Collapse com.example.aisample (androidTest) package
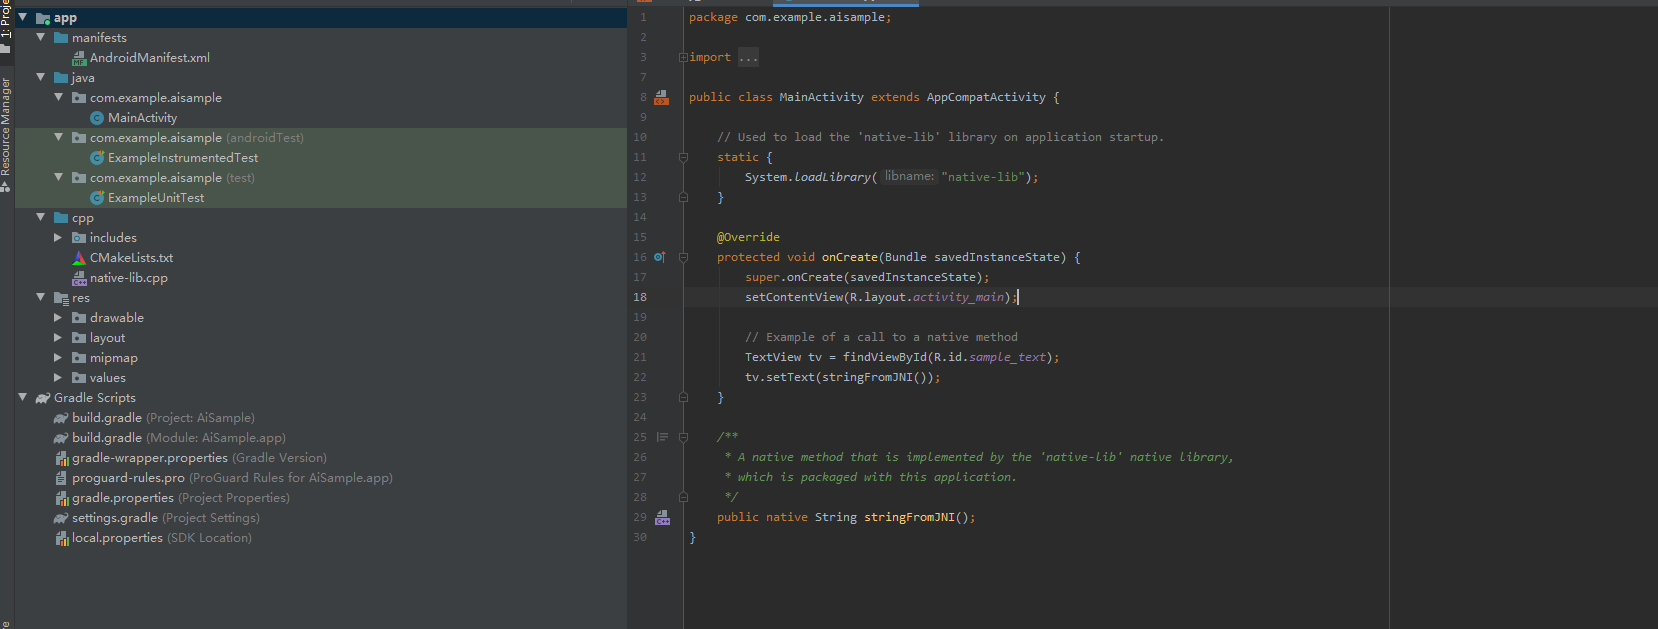The width and height of the screenshot is (1658, 629). pos(58,137)
